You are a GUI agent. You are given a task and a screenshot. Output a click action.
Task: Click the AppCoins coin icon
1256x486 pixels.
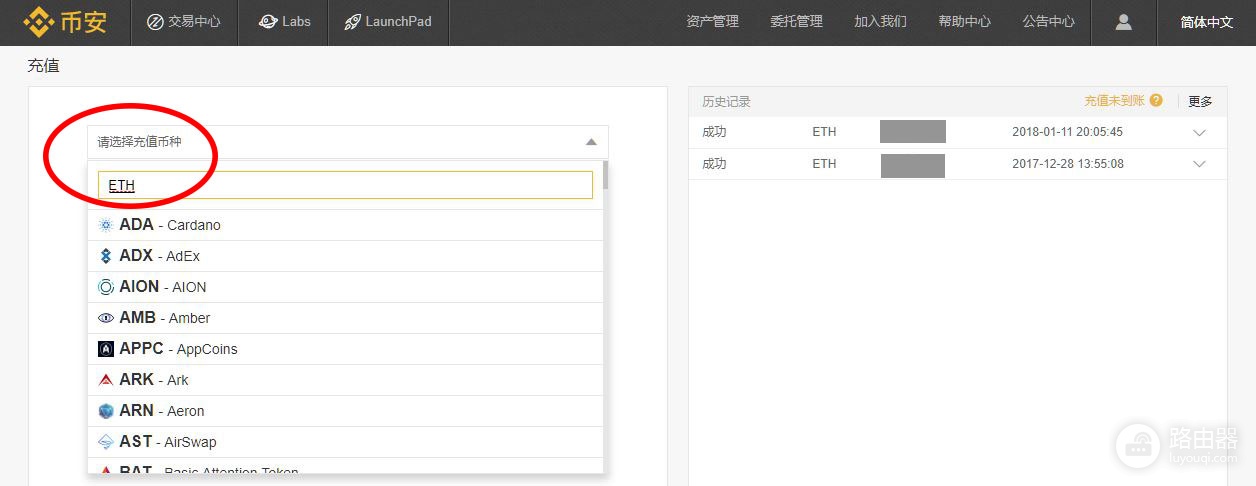click(x=106, y=349)
